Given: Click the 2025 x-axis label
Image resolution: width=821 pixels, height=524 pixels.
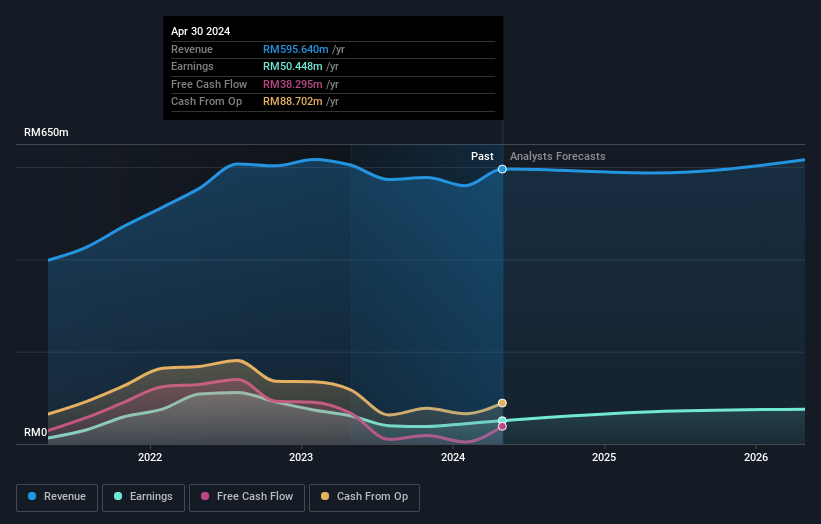Looking at the screenshot, I should coord(604,457).
